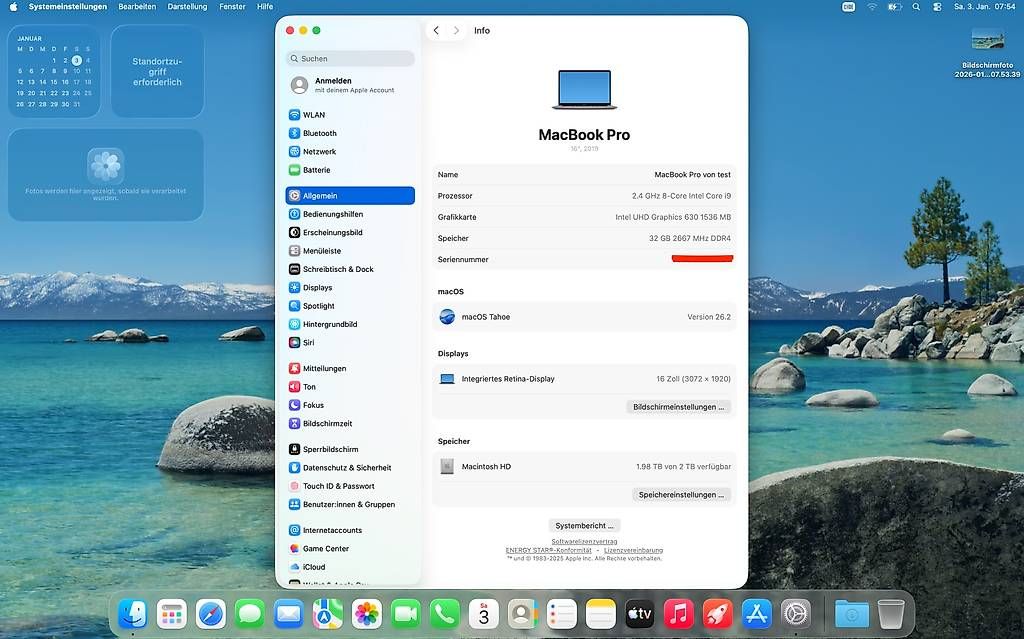Open the Softwarelizenzvertrag link

coord(584,542)
